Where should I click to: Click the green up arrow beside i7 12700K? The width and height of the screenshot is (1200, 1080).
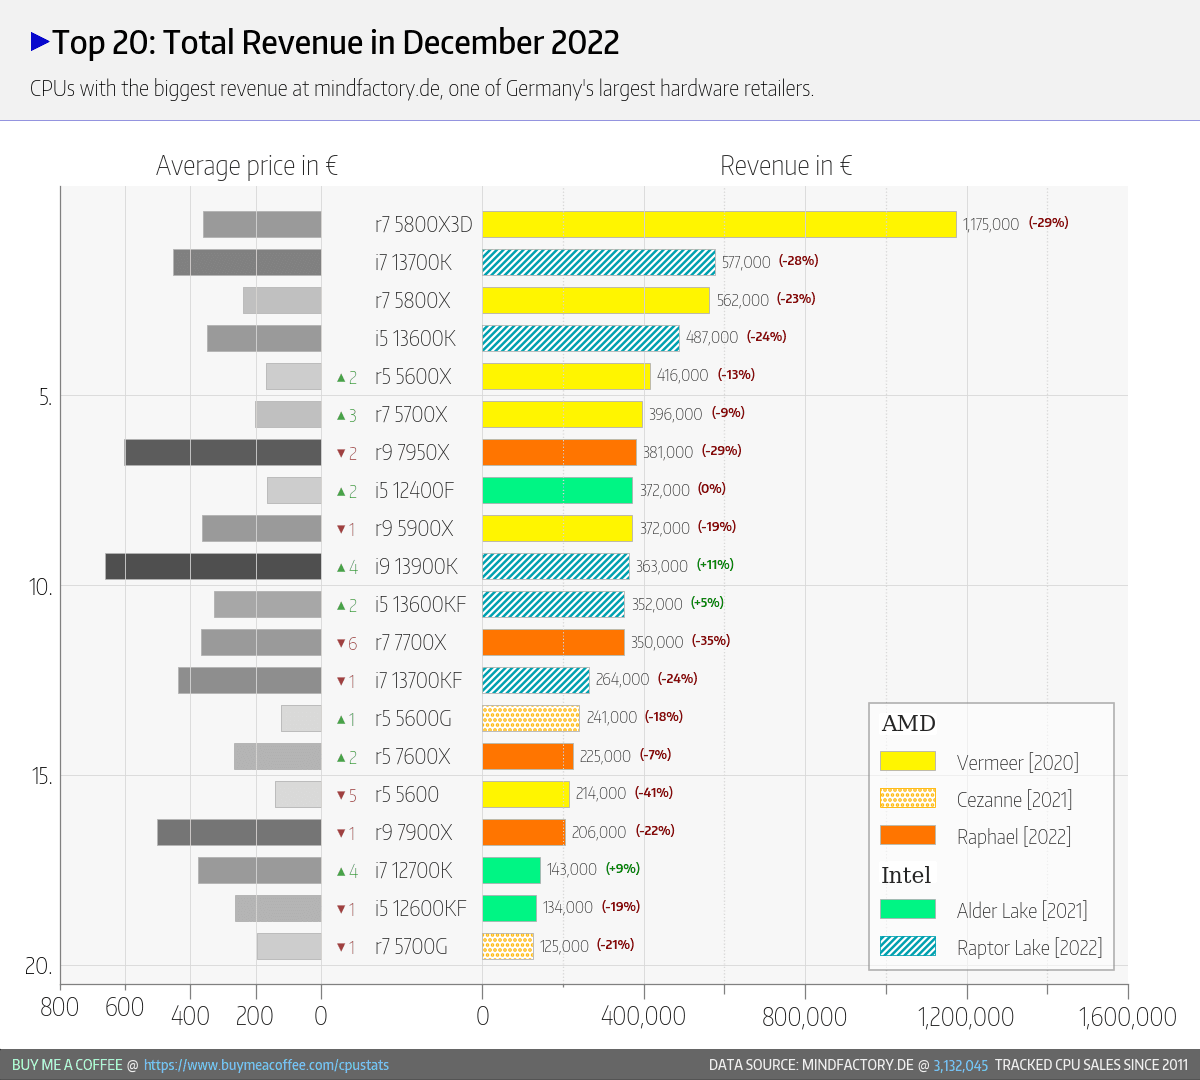click(x=341, y=872)
